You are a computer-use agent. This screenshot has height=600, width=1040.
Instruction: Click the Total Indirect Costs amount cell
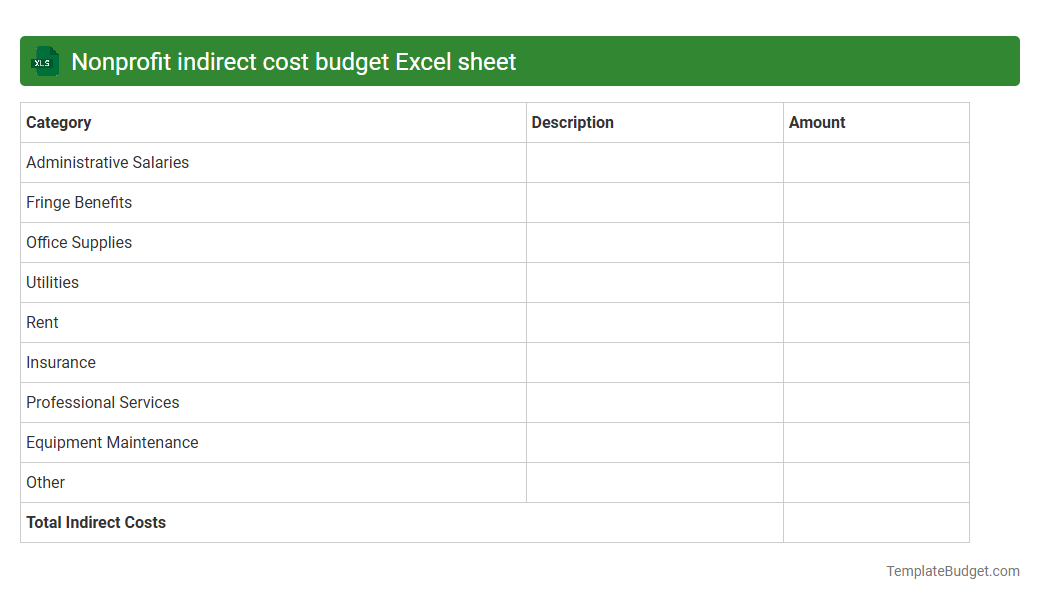876,522
